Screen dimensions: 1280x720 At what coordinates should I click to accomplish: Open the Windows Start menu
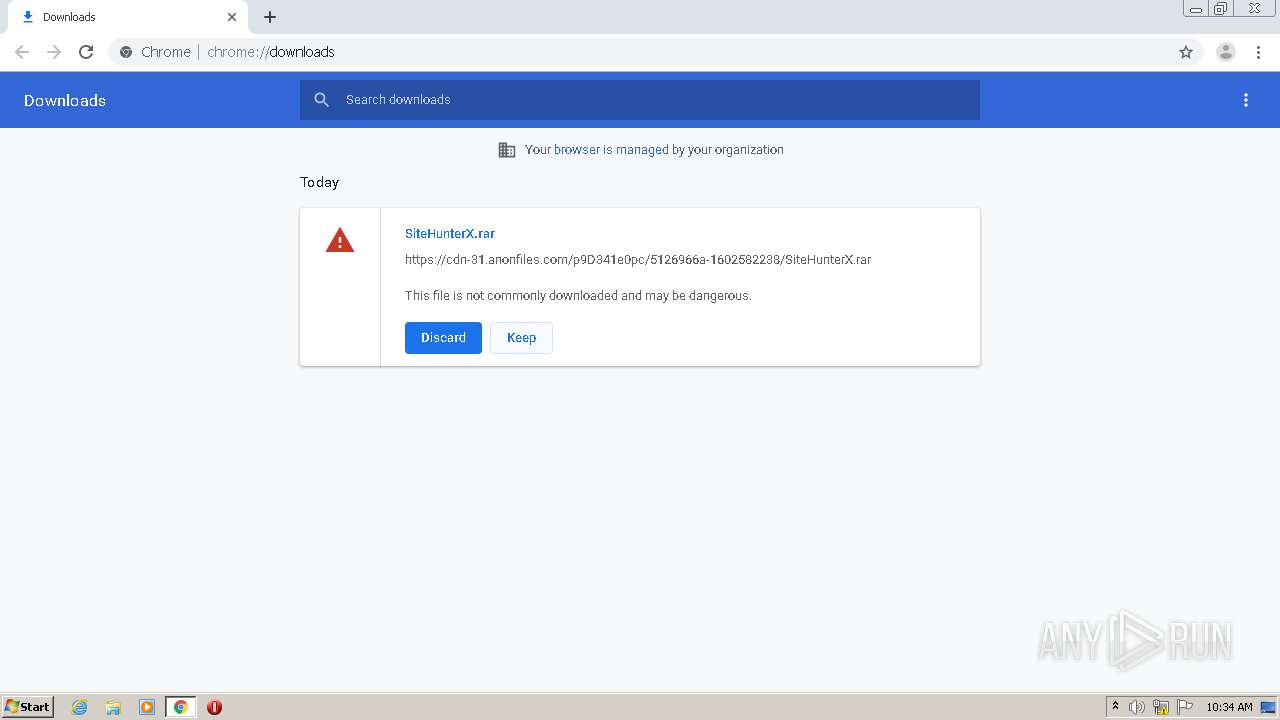coord(27,707)
